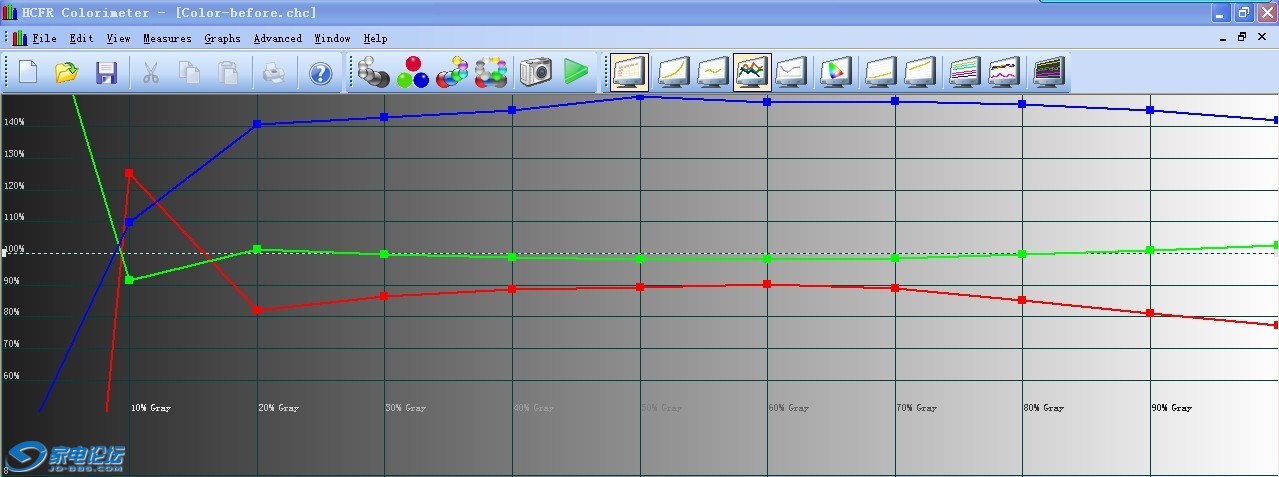Minimize the inner document window
The image size is (1279, 477).
(1223, 37)
